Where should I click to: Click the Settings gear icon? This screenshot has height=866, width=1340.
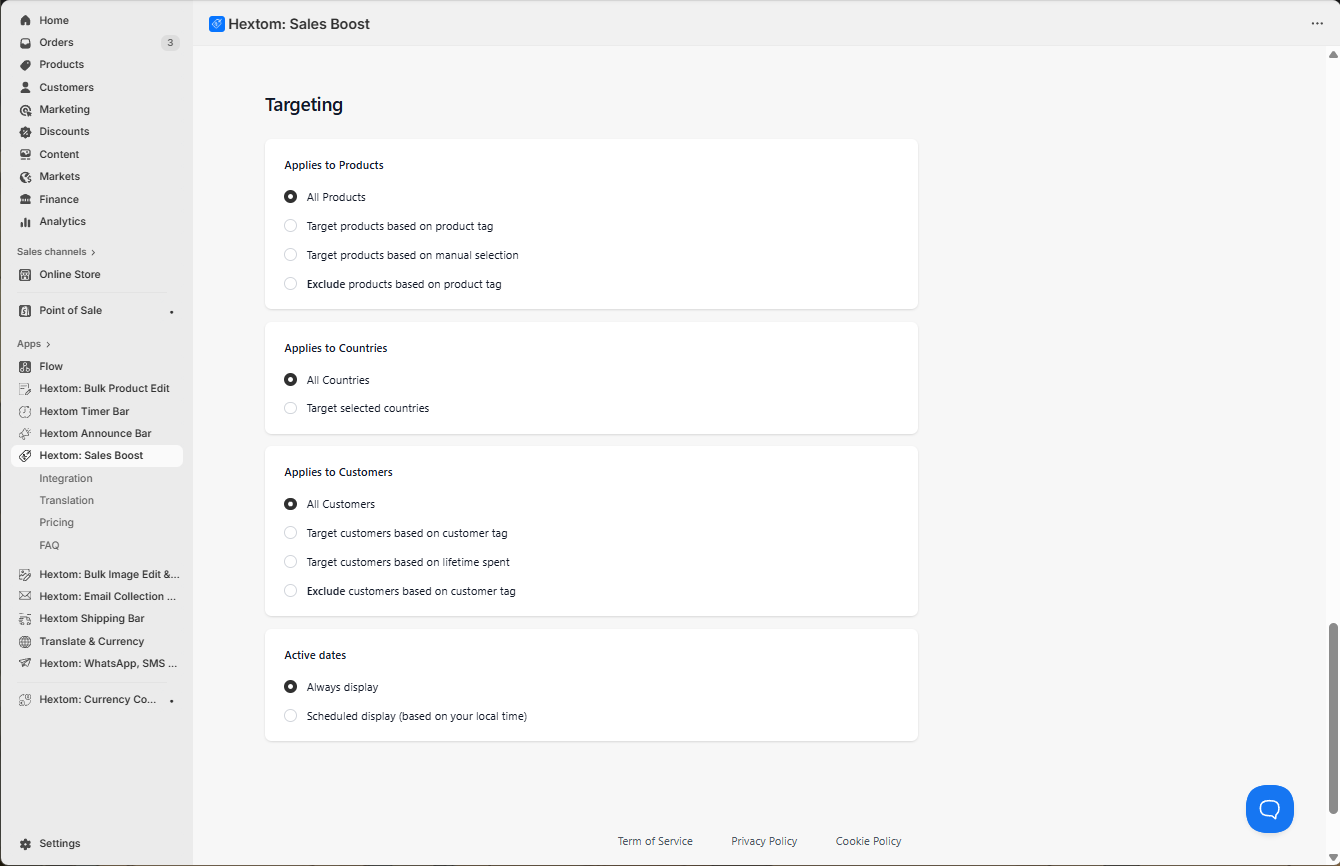pyautogui.click(x=26, y=844)
